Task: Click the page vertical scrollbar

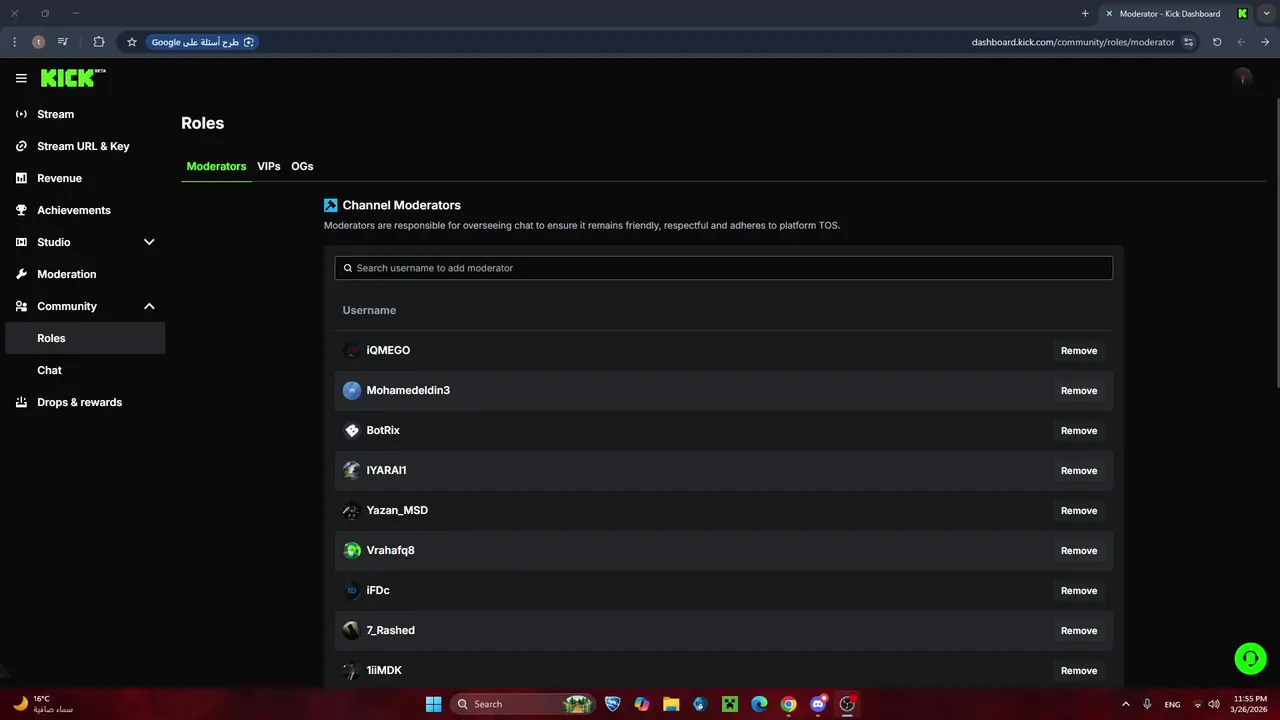Action: click(1276, 243)
